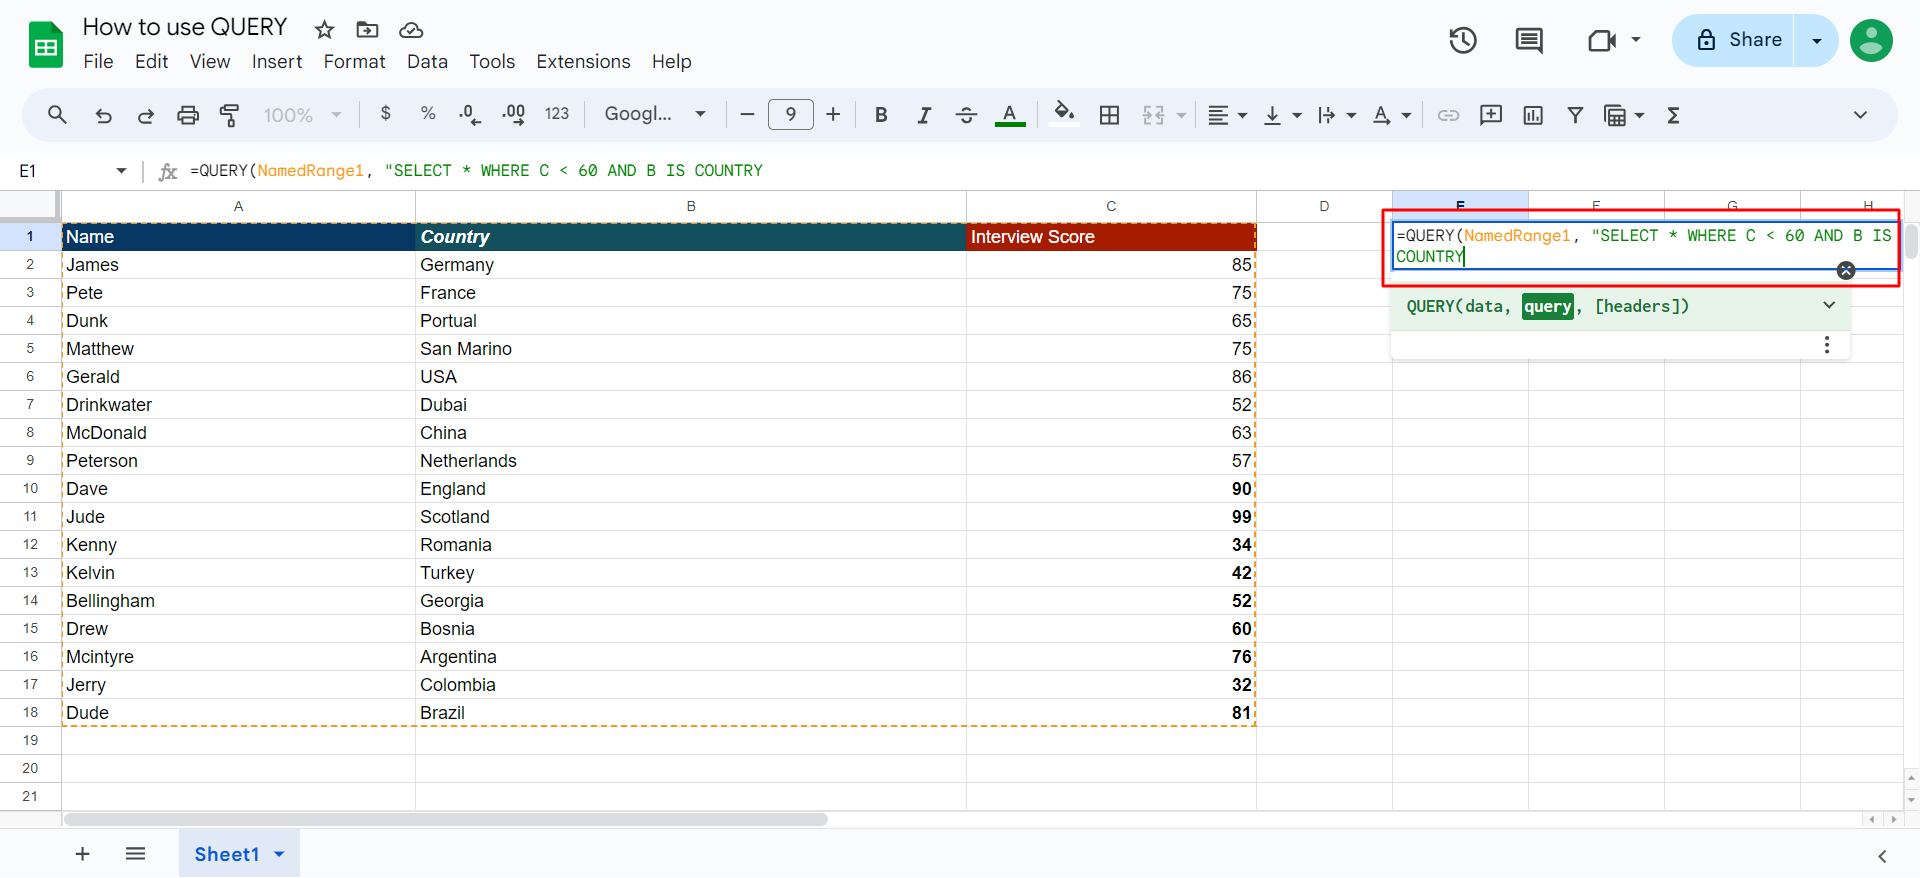Screen dimensions: 1920x878
Task: Click the merge cells icon
Action: point(1154,115)
